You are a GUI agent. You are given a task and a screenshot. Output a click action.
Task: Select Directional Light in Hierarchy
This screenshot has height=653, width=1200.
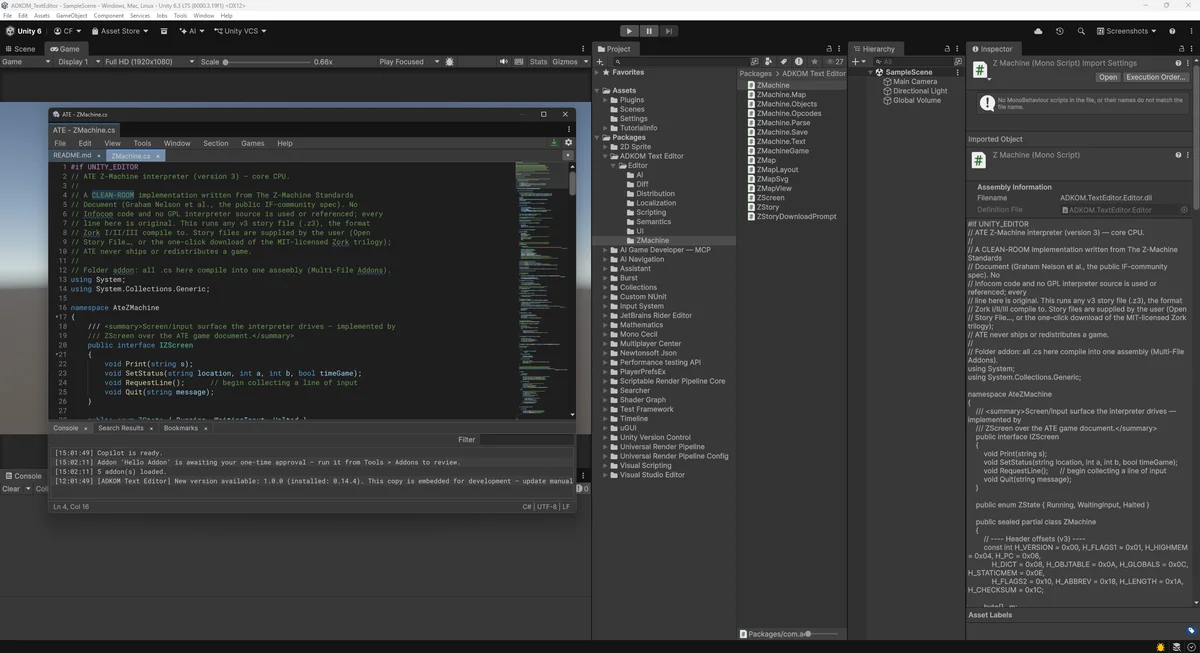[920, 91]
